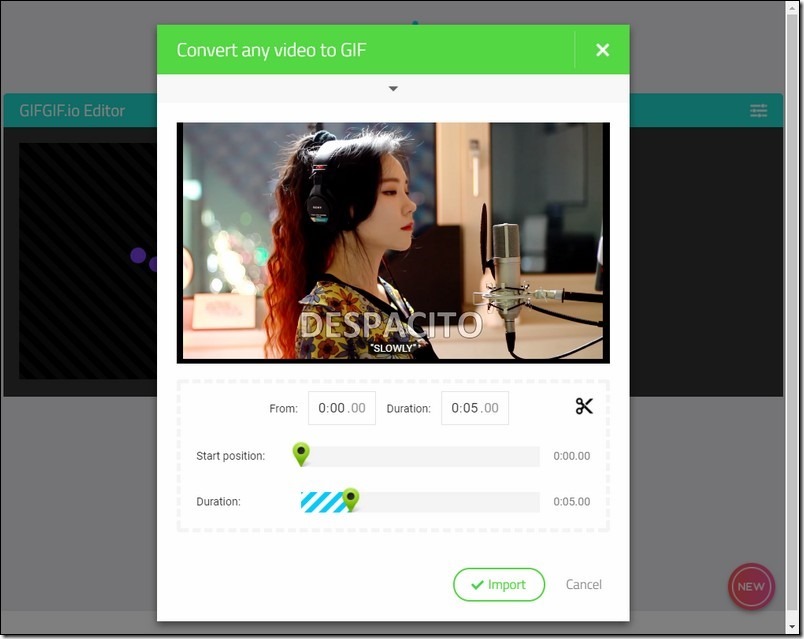The width and height of the screenshot is (804, 639).
Task: Click the Start position label
Action: coord(231,456)
